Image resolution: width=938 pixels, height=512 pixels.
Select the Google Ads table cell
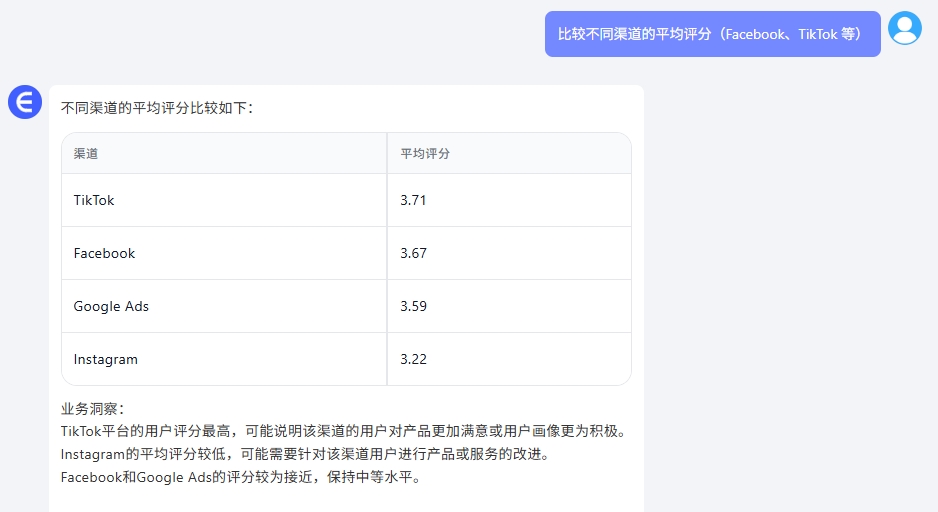pyautogui.click(x=224, y=306)
